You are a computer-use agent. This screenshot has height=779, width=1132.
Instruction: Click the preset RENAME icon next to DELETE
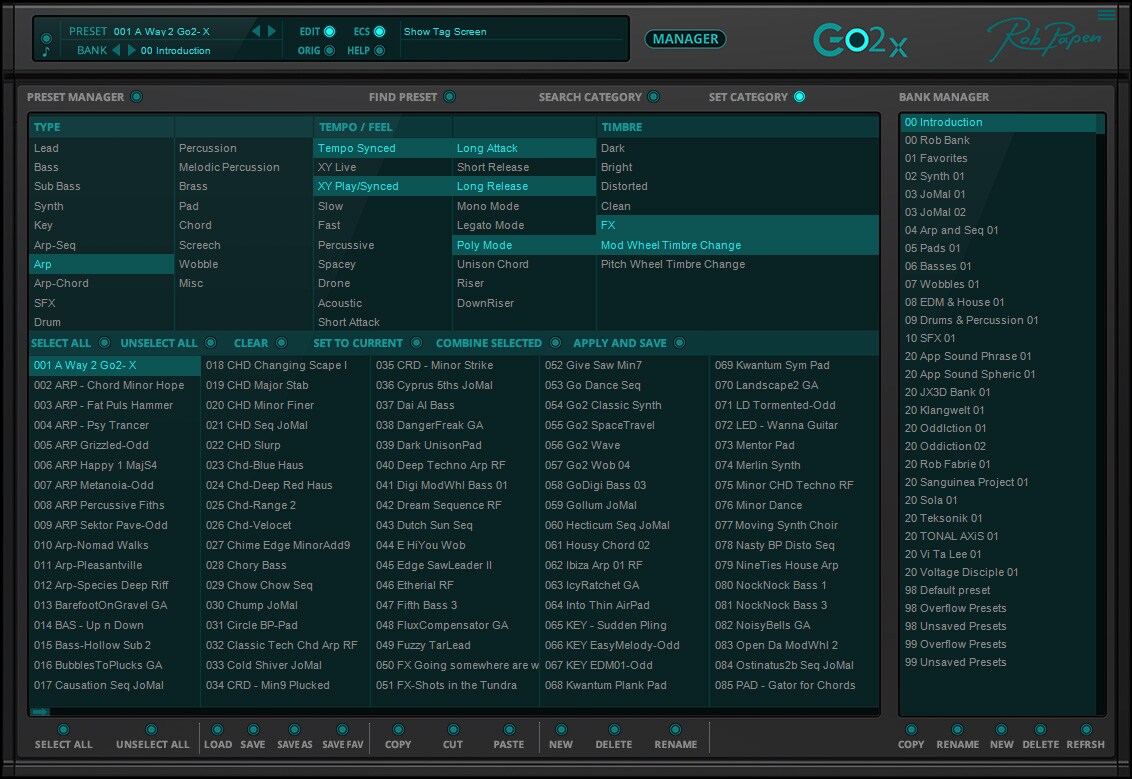coord(675,730)
